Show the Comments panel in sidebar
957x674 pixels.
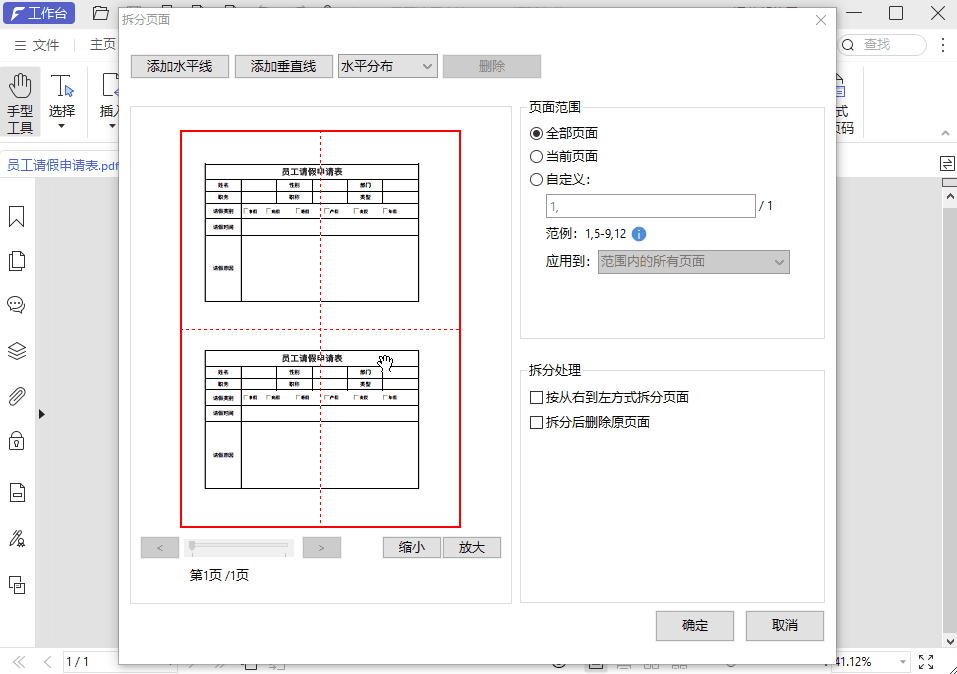(x=16, y=304)
